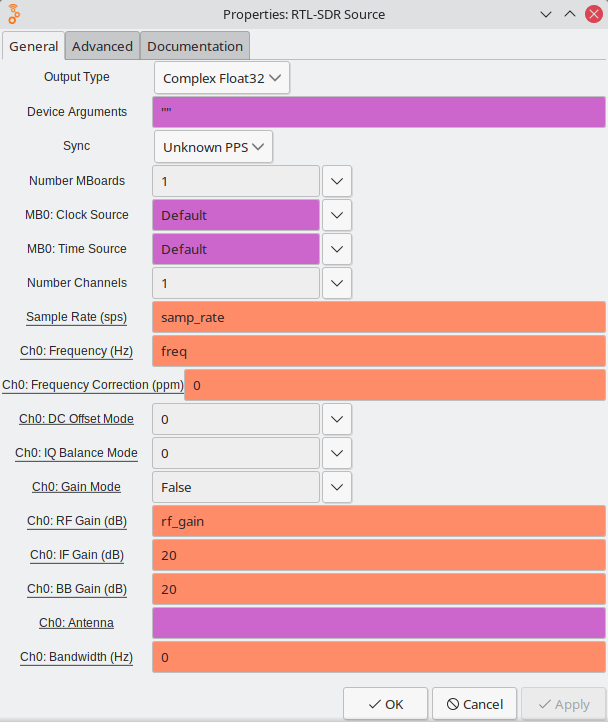The height and width of the screenshot is (722, 608).
Task: Focus the Ch0: Frequency field
Action: 379,351
